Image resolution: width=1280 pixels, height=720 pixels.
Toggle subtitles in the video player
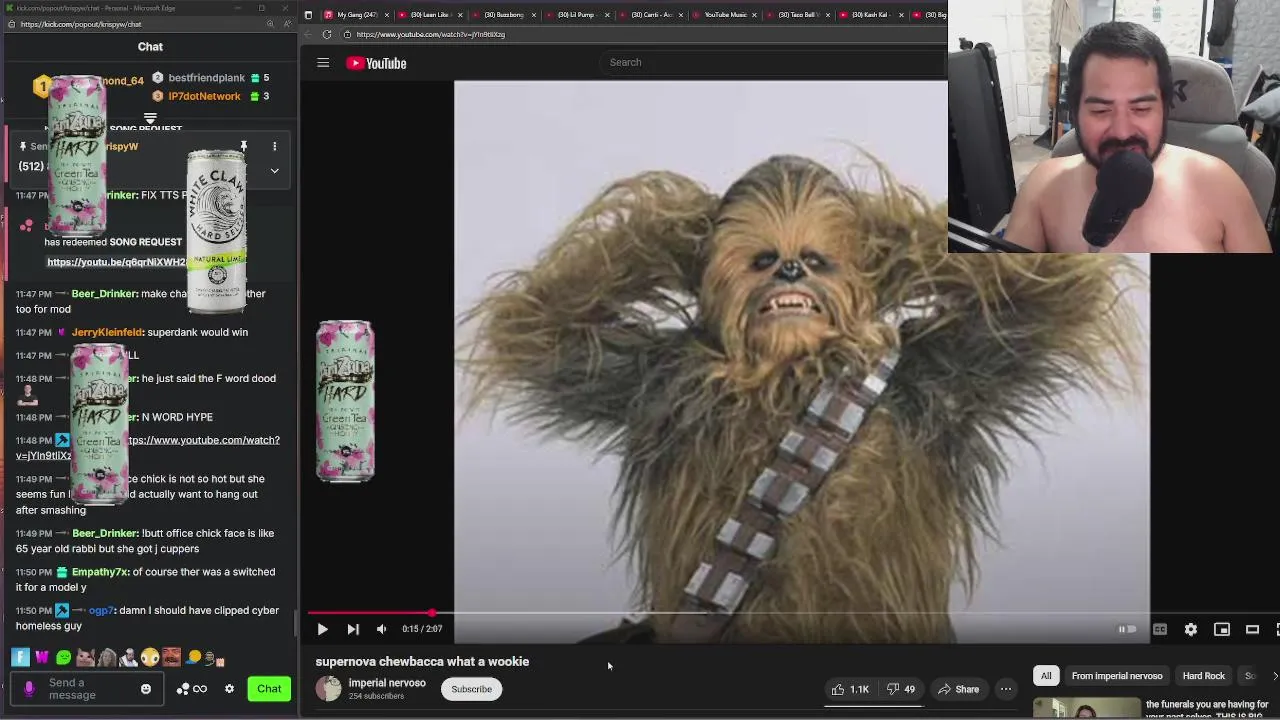point(1159,629)
